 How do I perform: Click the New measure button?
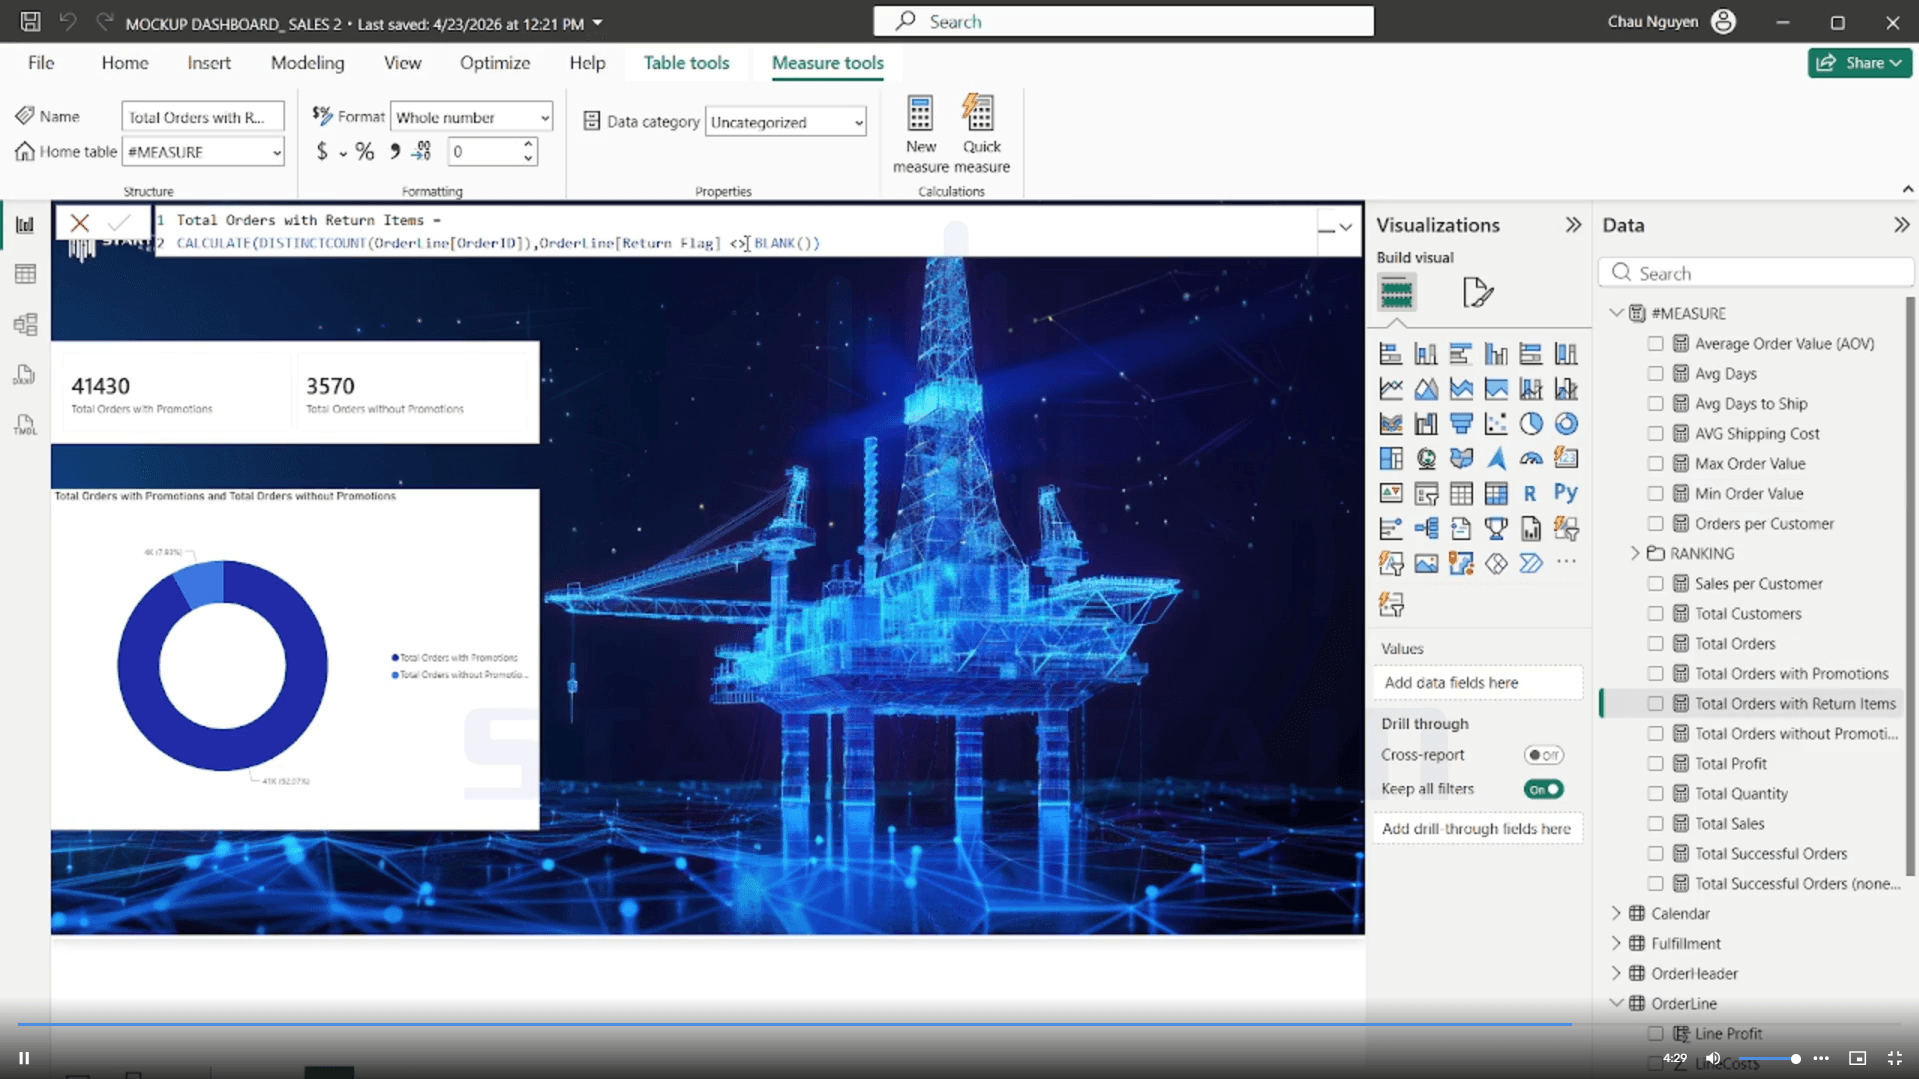click(920, 134)
